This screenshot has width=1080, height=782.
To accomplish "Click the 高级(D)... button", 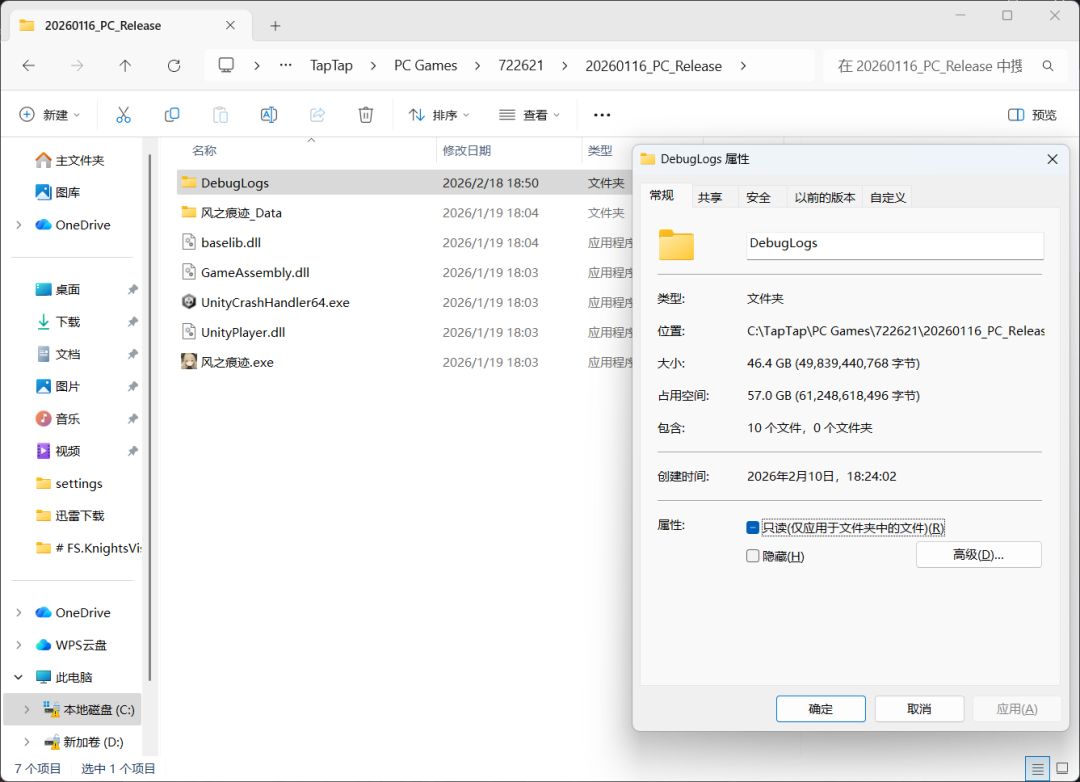I will [x=978, y=555].
